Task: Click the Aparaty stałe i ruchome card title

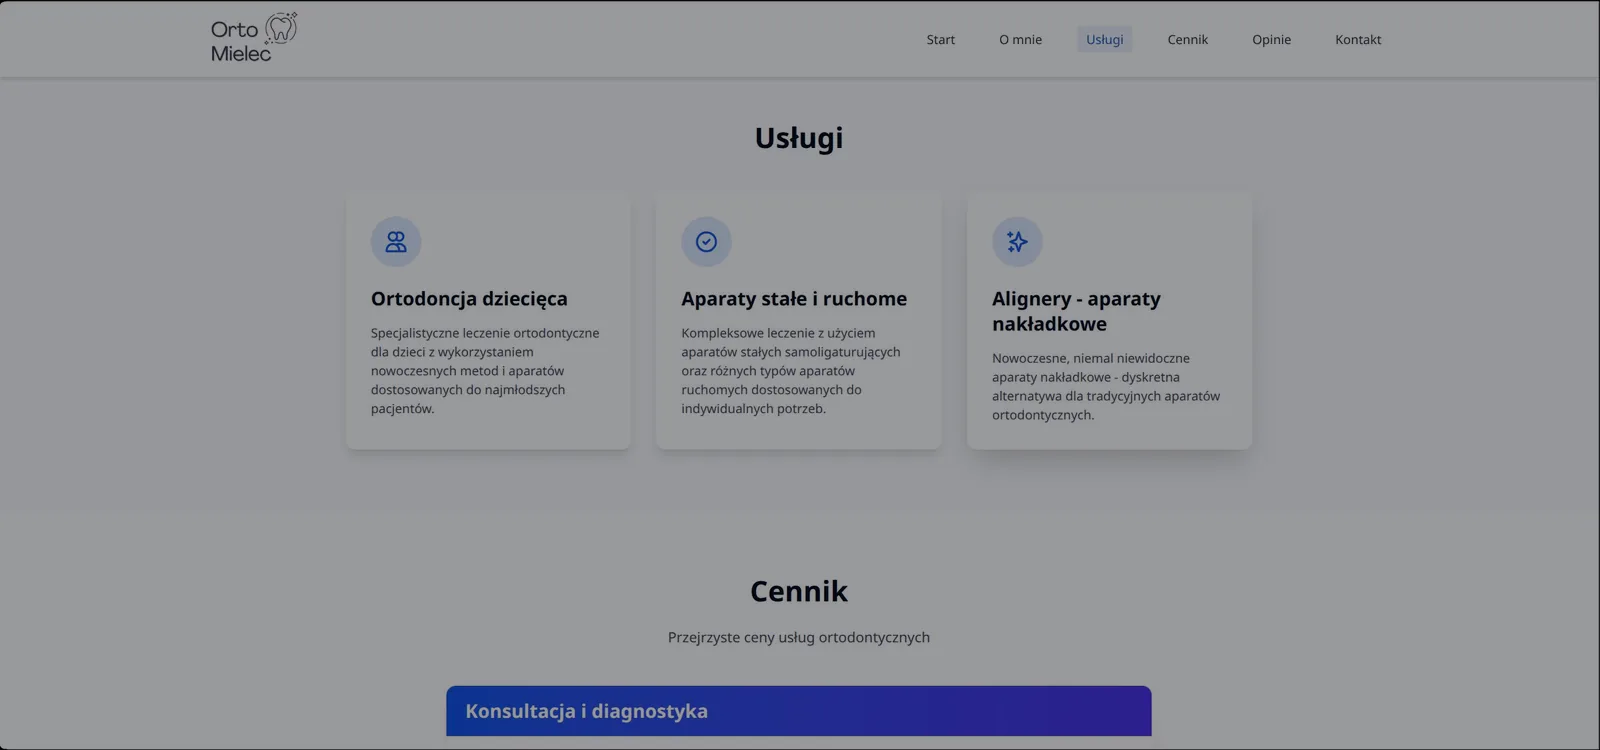Action: click(x=794, y=299)
